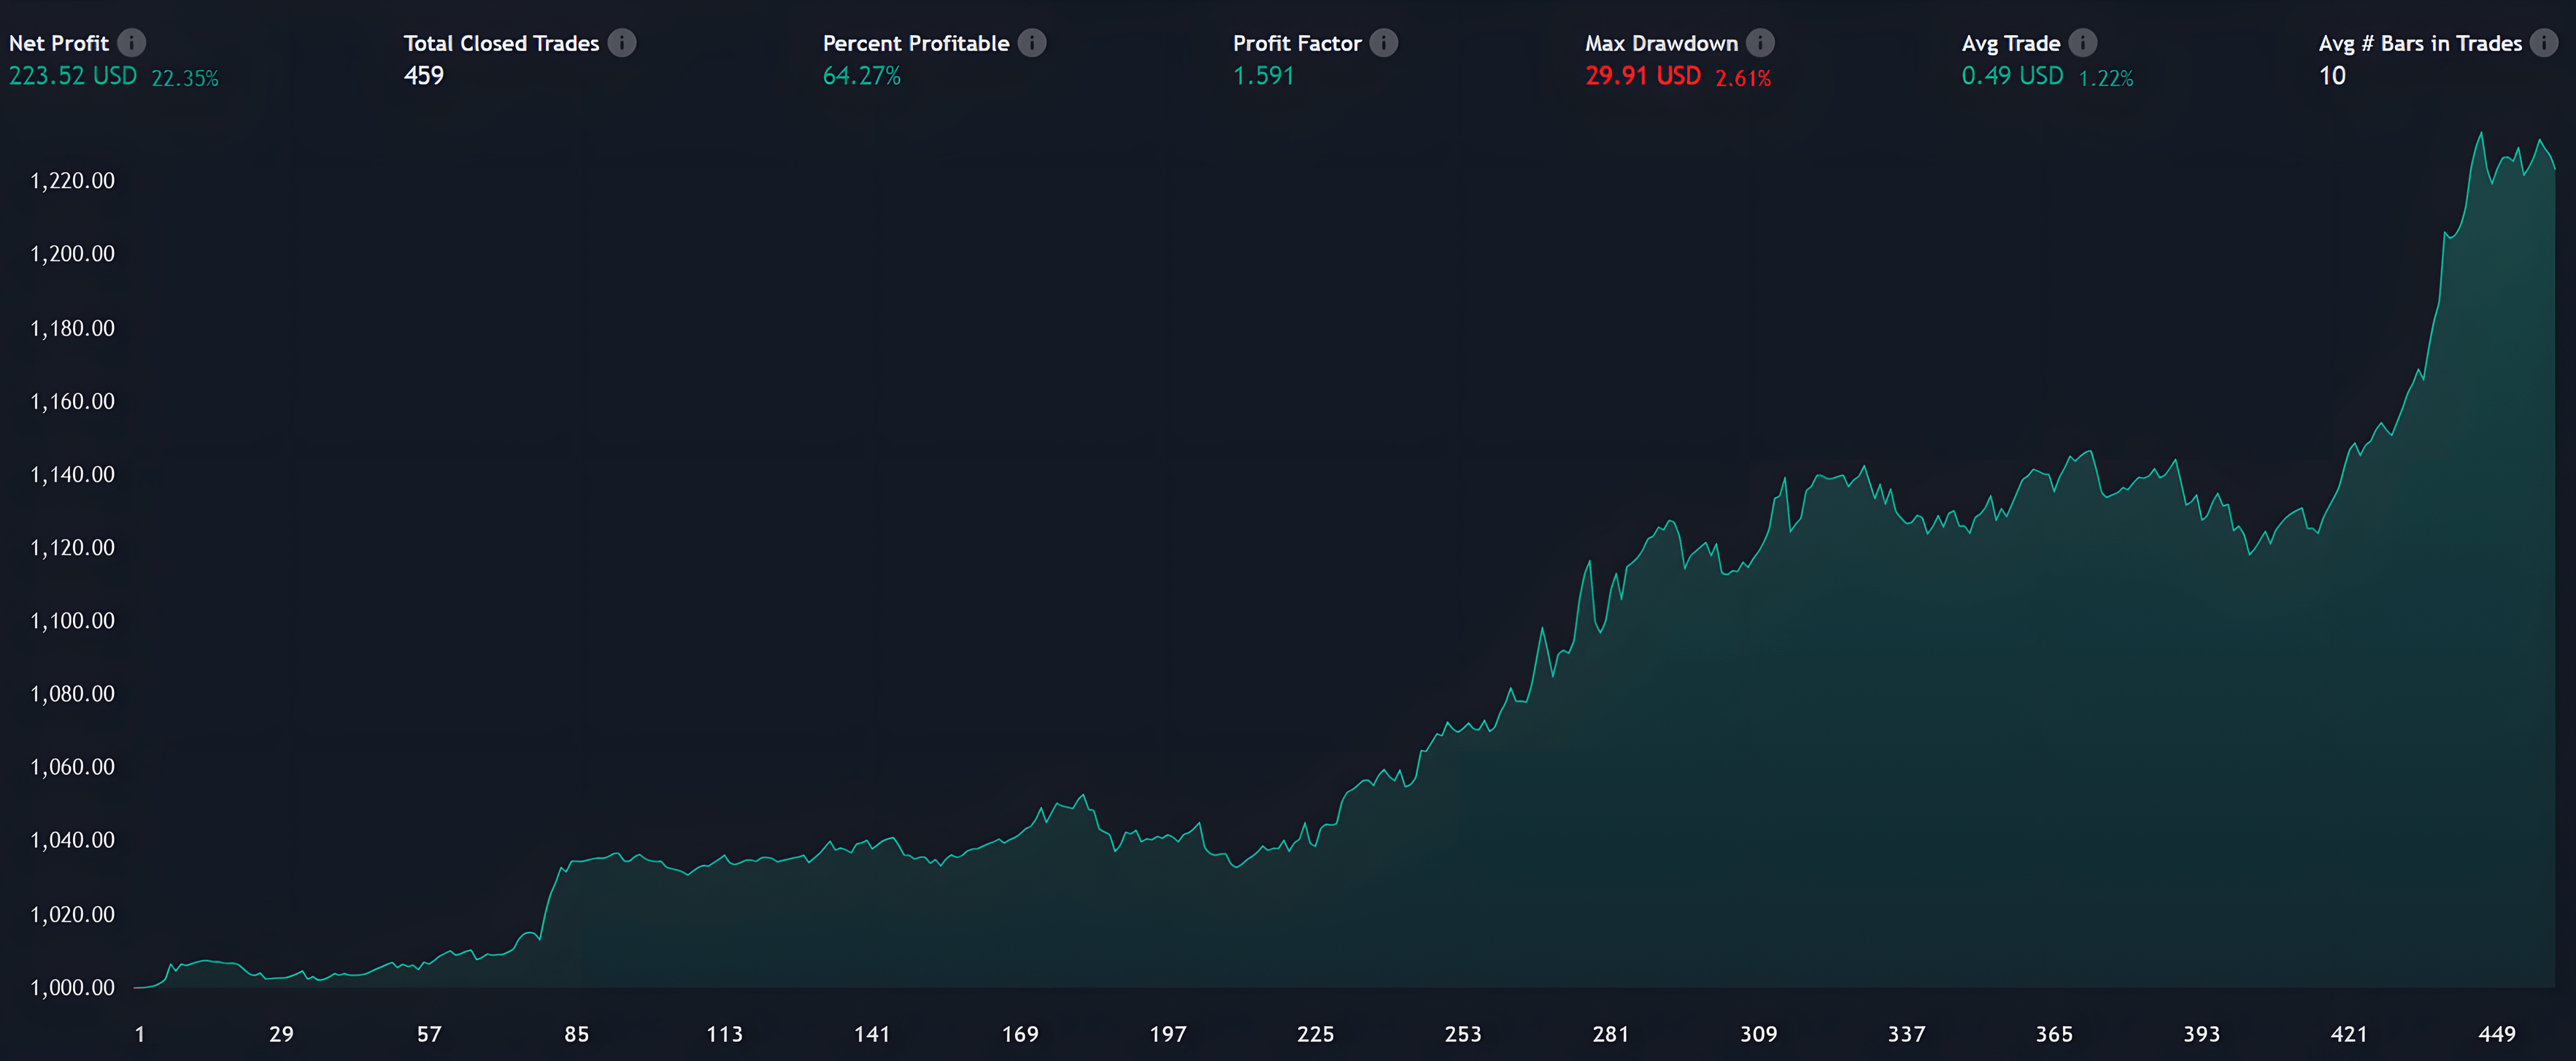Click the 1,020.00 y-axis label
The height and width of the screenshot is (1061, 2576).
tap(72, 914)
